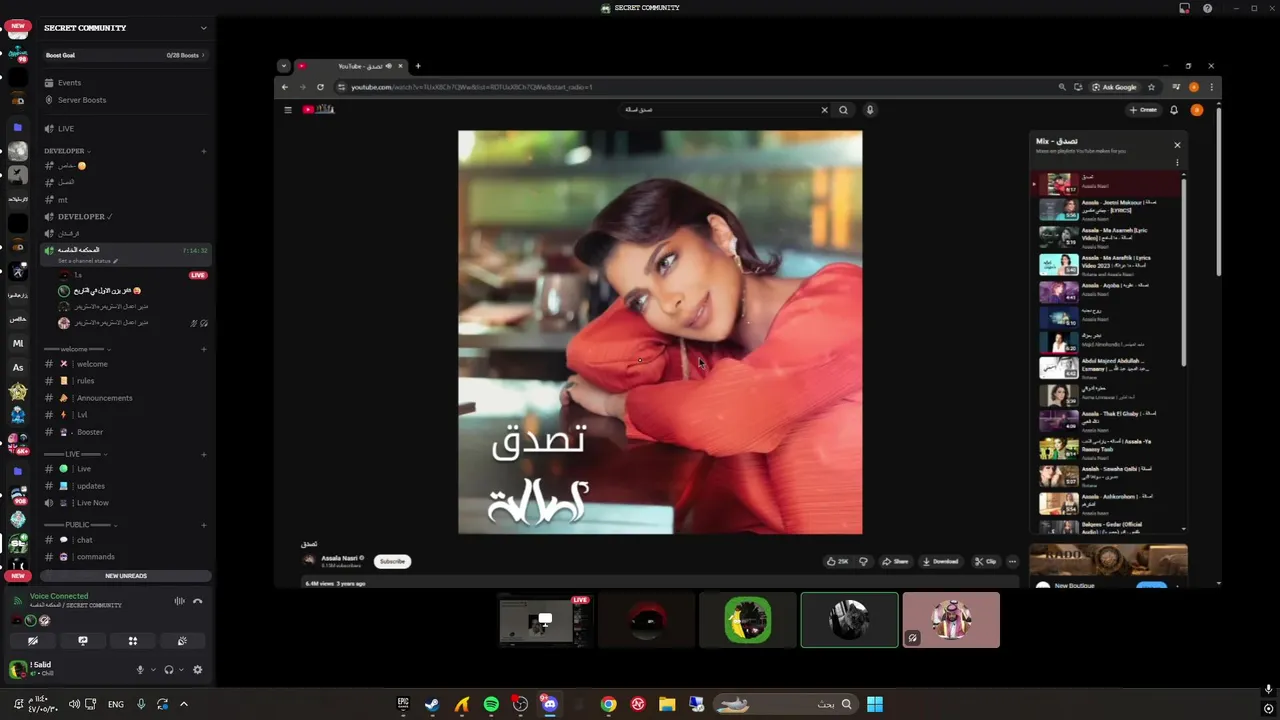Click Ask Google in Chrome address bar
Screen dimensions: 1280x720
(x=1114, y=87)
